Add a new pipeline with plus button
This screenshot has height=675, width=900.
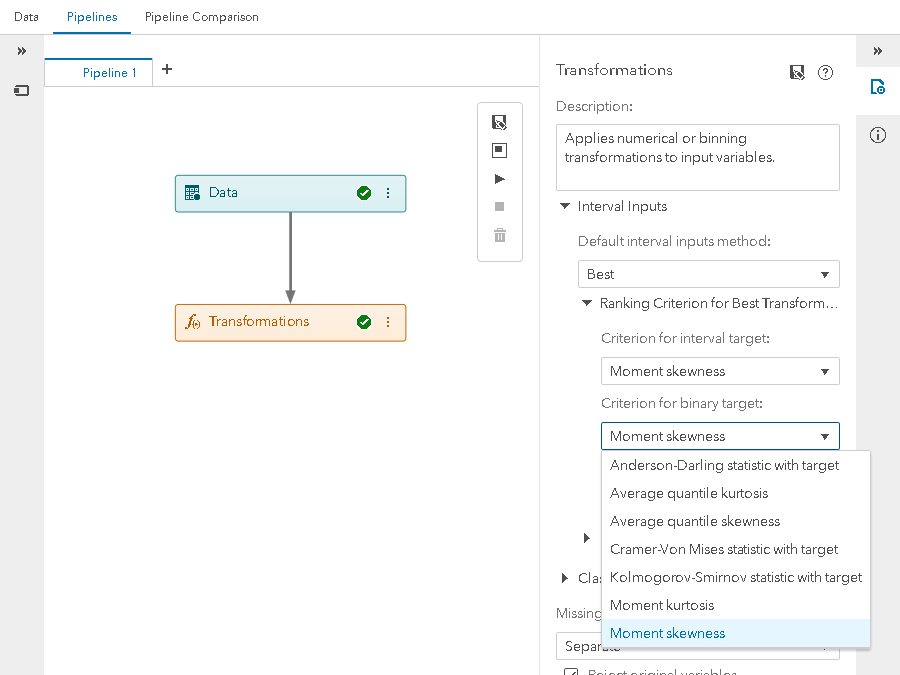click(x=166, y=69)
